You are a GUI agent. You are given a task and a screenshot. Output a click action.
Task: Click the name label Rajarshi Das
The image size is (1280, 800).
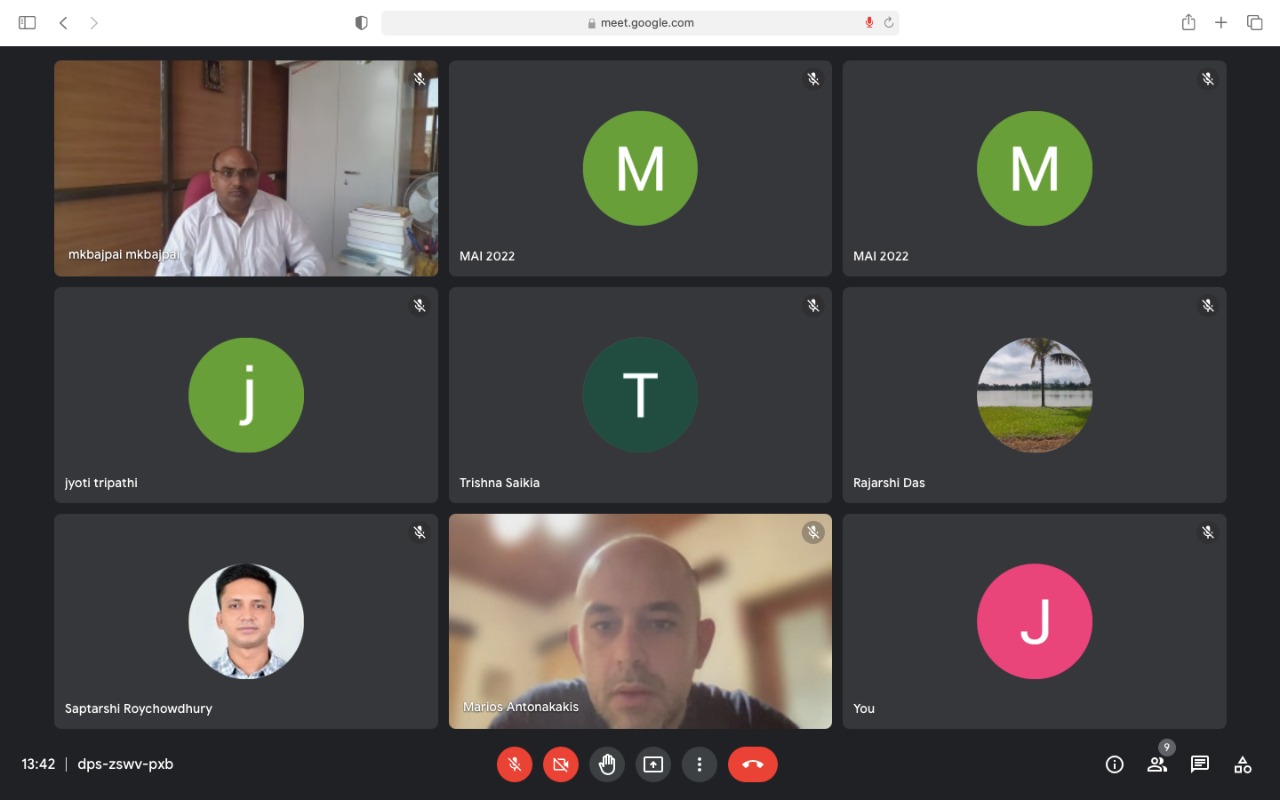click(889, 483)
